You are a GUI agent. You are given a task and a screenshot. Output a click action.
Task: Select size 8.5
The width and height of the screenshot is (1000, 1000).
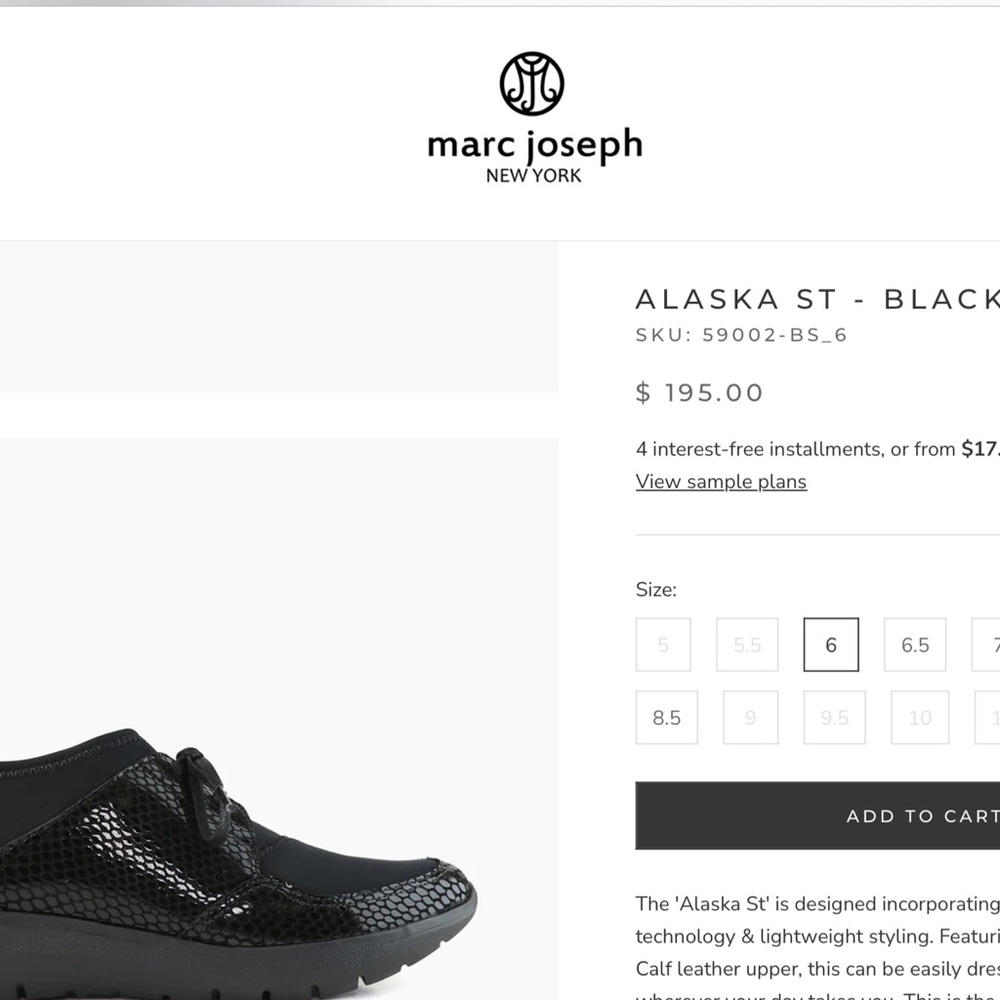(x=667, y=717)
